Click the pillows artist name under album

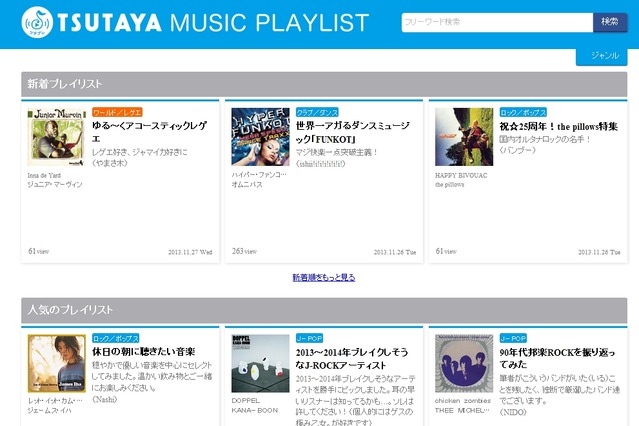click(450, 184)
